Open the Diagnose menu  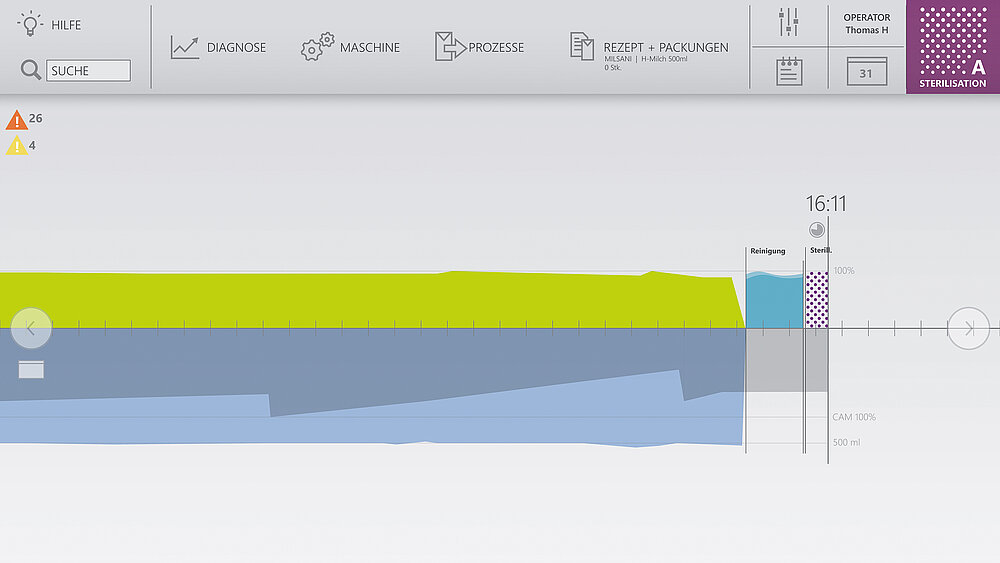click(218, 47)
